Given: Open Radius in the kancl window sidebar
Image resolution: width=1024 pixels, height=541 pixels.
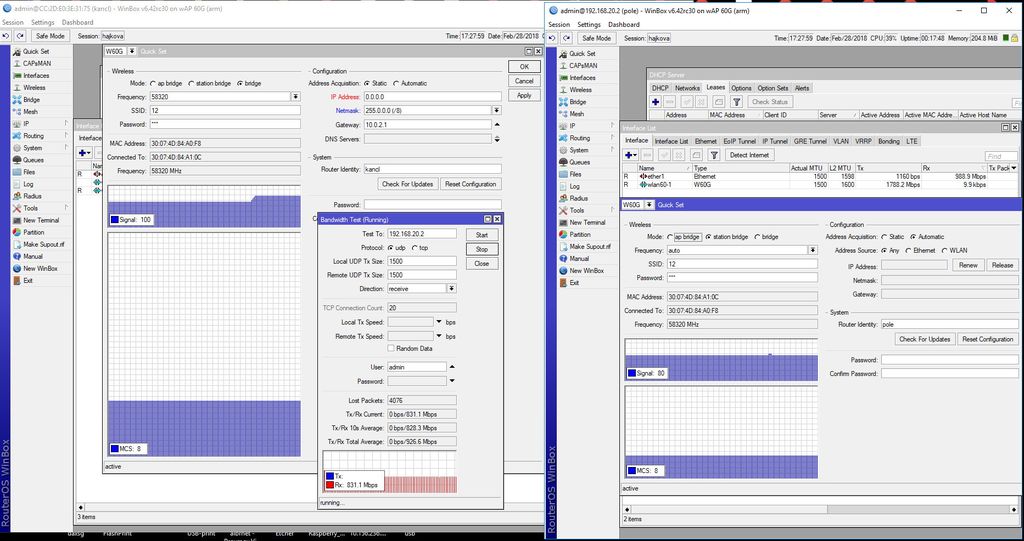Looking at the screenshot, I should pos(31,196).
